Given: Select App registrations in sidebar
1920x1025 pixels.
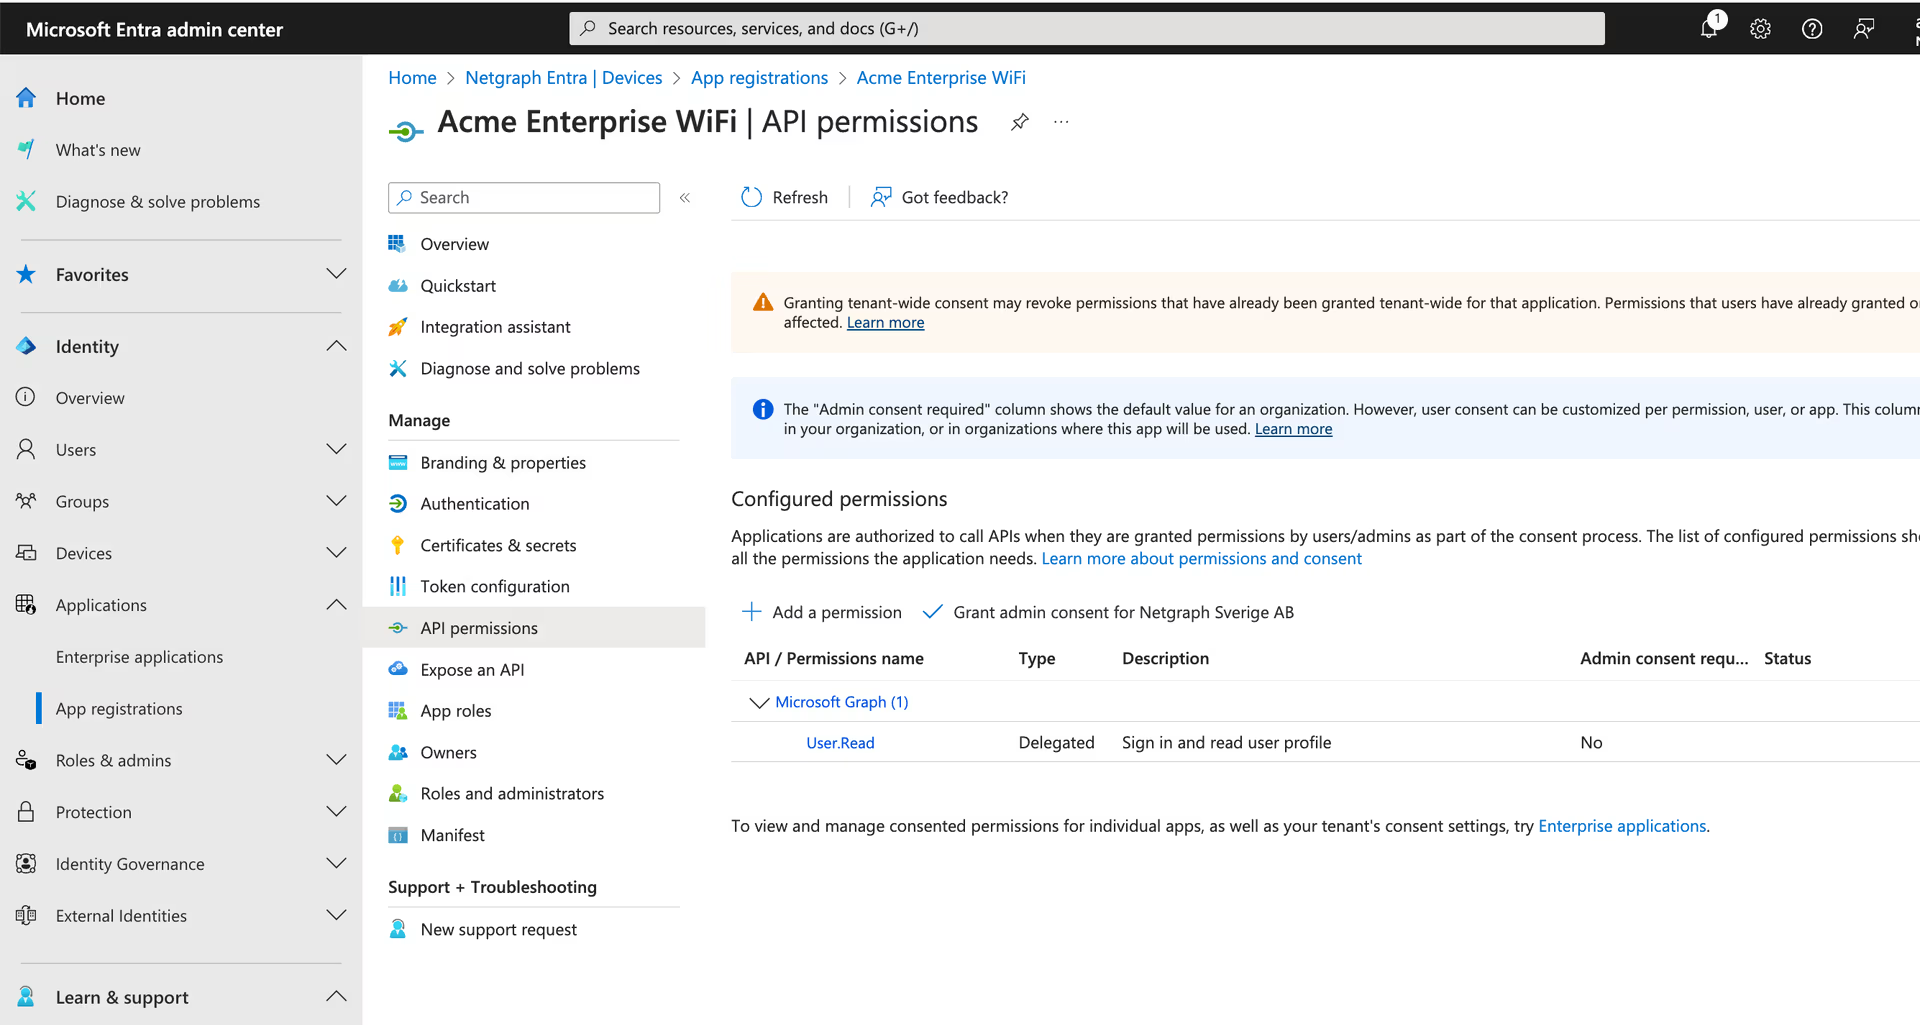Looking at the screenshot, I should pos(119,708).
